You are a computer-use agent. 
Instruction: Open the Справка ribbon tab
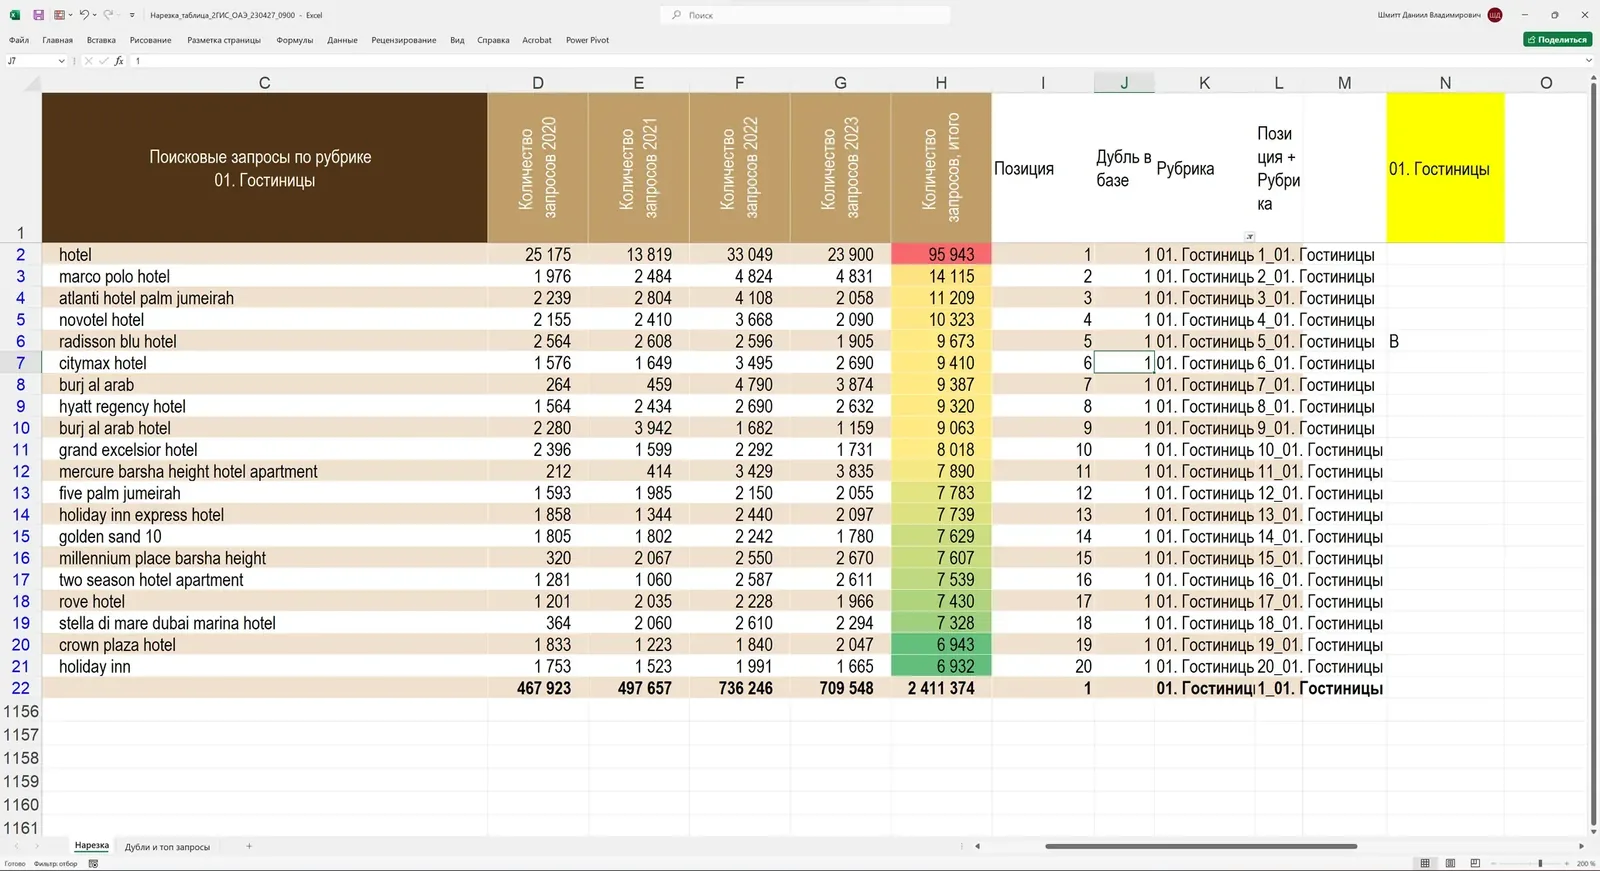pyautogui.click(x=493, y=40)
